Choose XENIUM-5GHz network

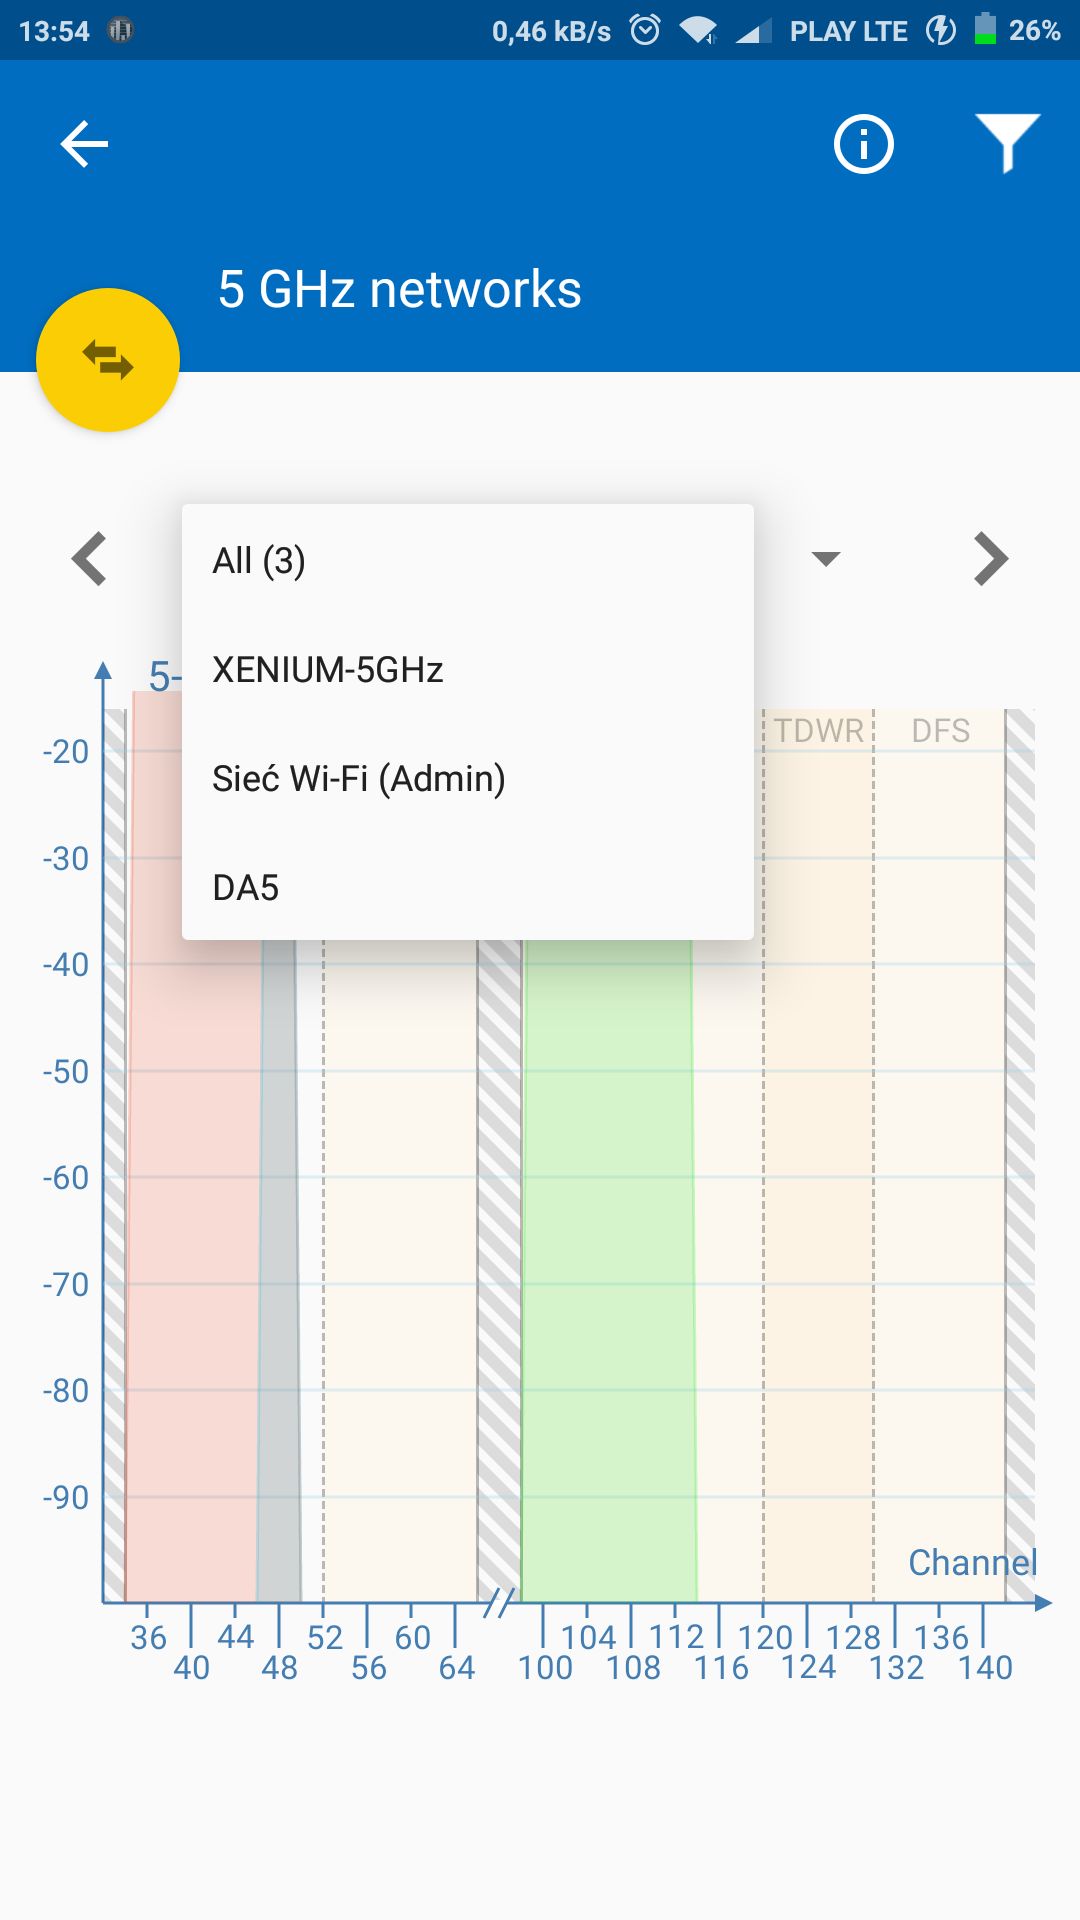tap(468, 669)
